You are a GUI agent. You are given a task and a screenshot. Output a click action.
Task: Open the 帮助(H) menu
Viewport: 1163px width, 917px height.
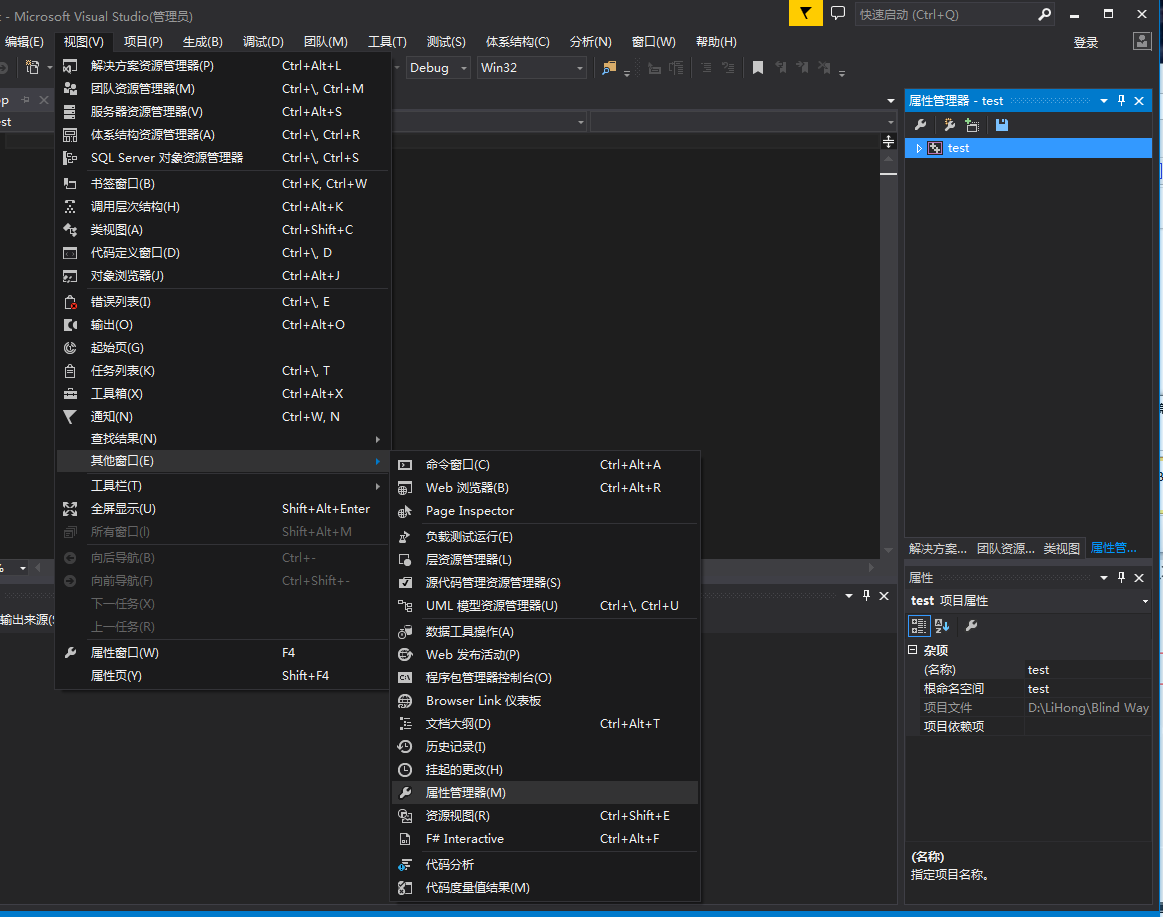click(x=716, y=42)
